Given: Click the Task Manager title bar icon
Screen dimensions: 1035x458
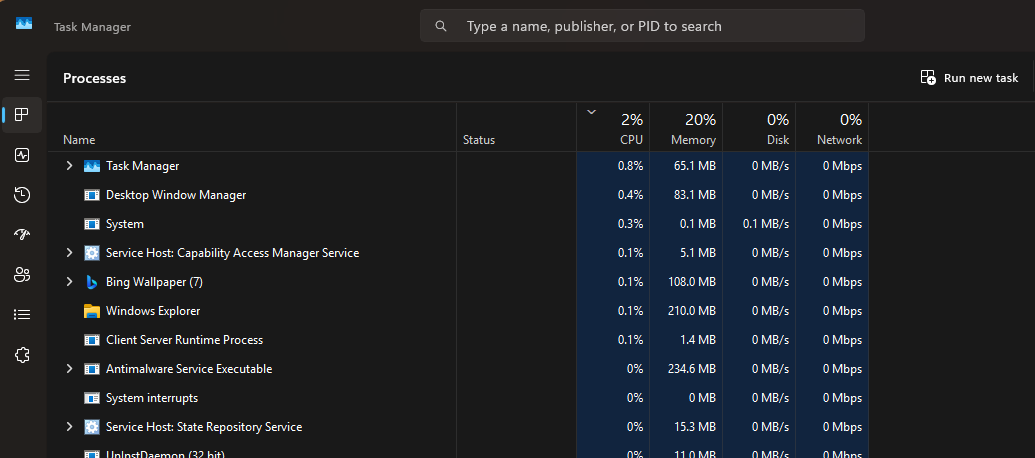Looking at the screenshot, I should tap(24, 24).
